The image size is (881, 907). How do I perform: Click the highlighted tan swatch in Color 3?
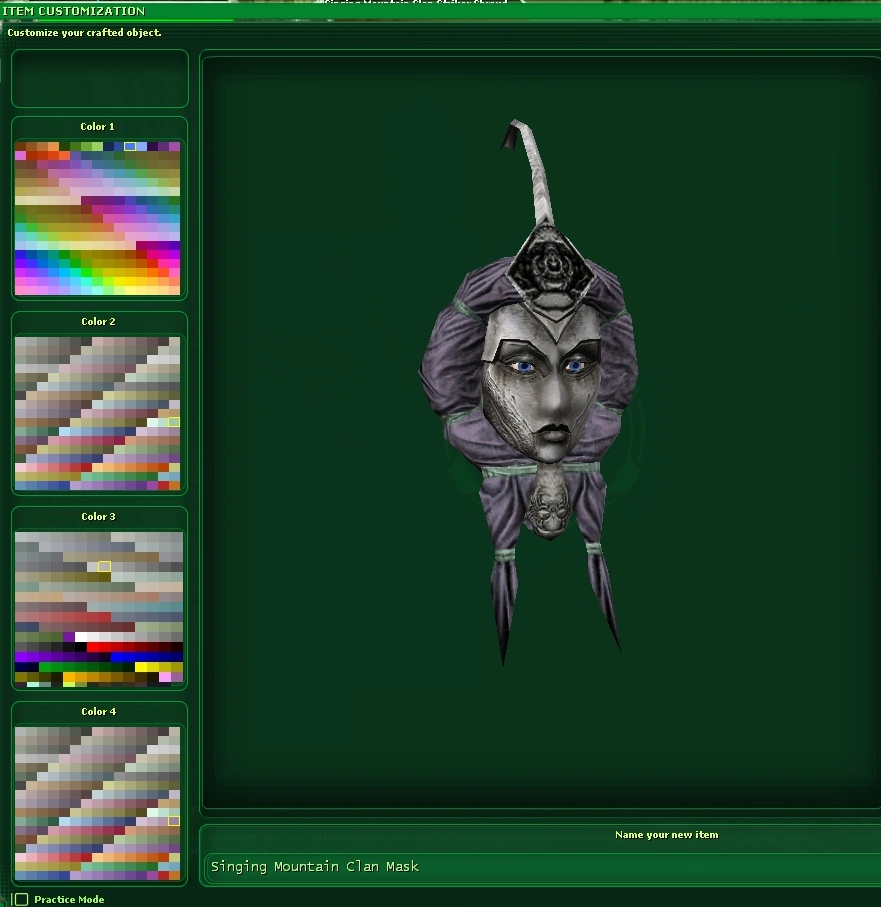pyautogui.click(x=104, y=566)
